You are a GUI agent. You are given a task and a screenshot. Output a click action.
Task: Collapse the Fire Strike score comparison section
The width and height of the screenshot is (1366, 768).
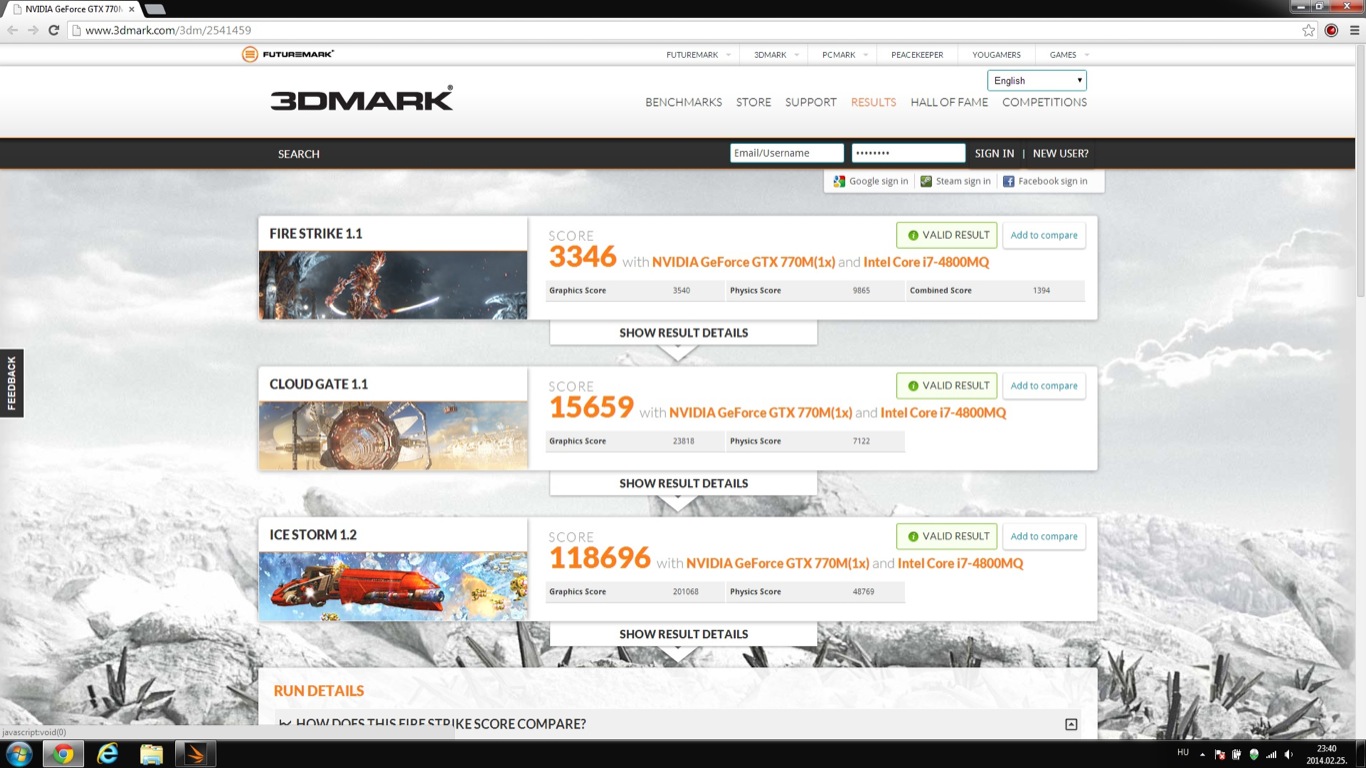tap(1071, 724)
